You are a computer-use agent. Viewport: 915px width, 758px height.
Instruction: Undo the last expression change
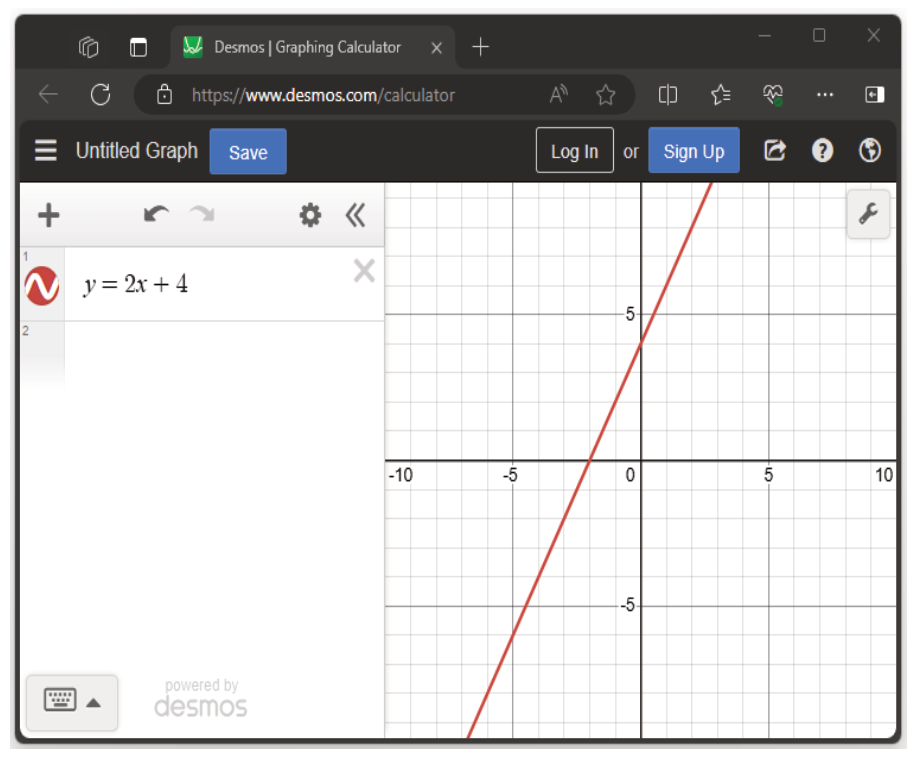pos(156,214)
